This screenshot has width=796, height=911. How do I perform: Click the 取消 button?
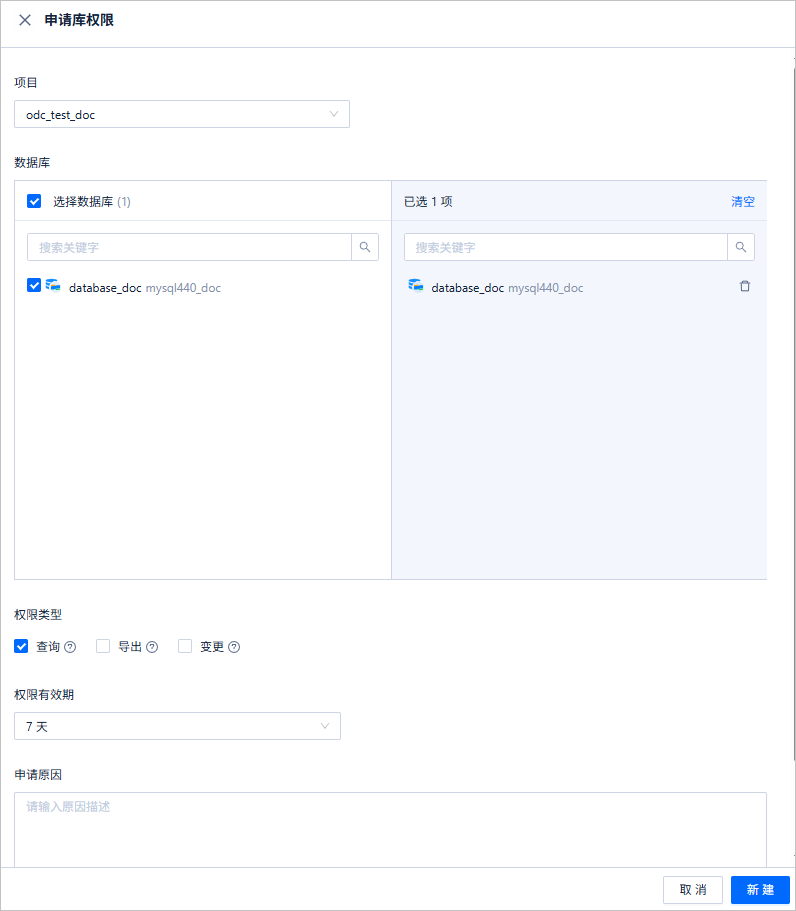(x=693, y=890)
